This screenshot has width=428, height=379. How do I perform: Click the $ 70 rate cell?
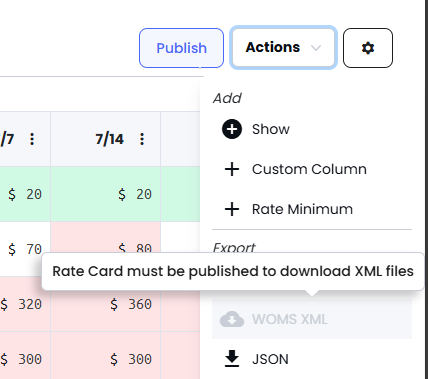(x=25, y=249)
